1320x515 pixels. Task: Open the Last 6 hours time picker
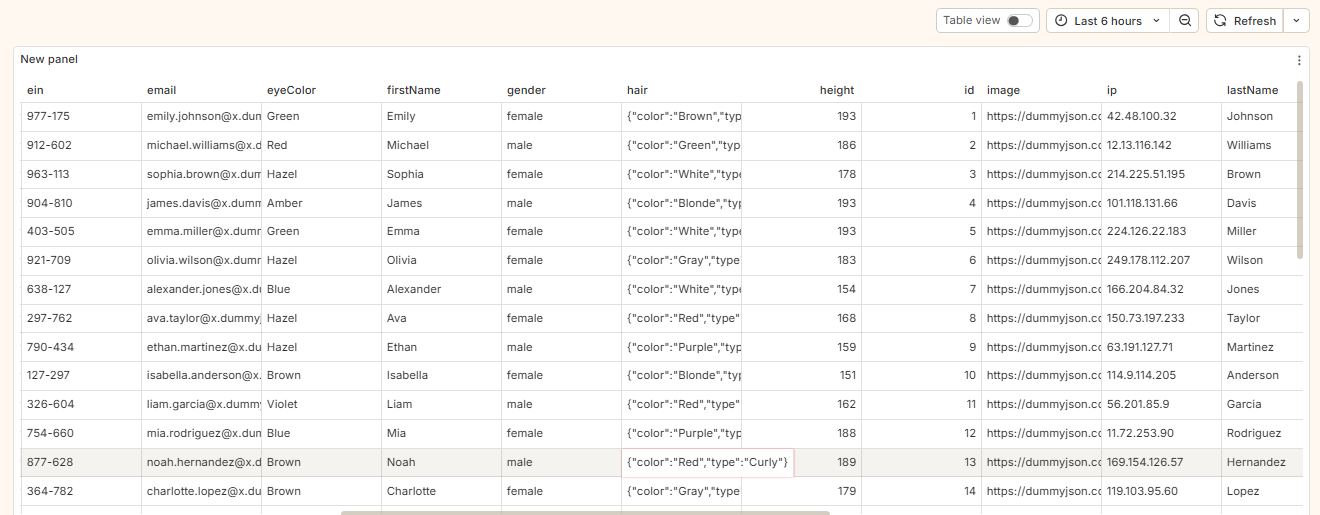pos(1107,21)
